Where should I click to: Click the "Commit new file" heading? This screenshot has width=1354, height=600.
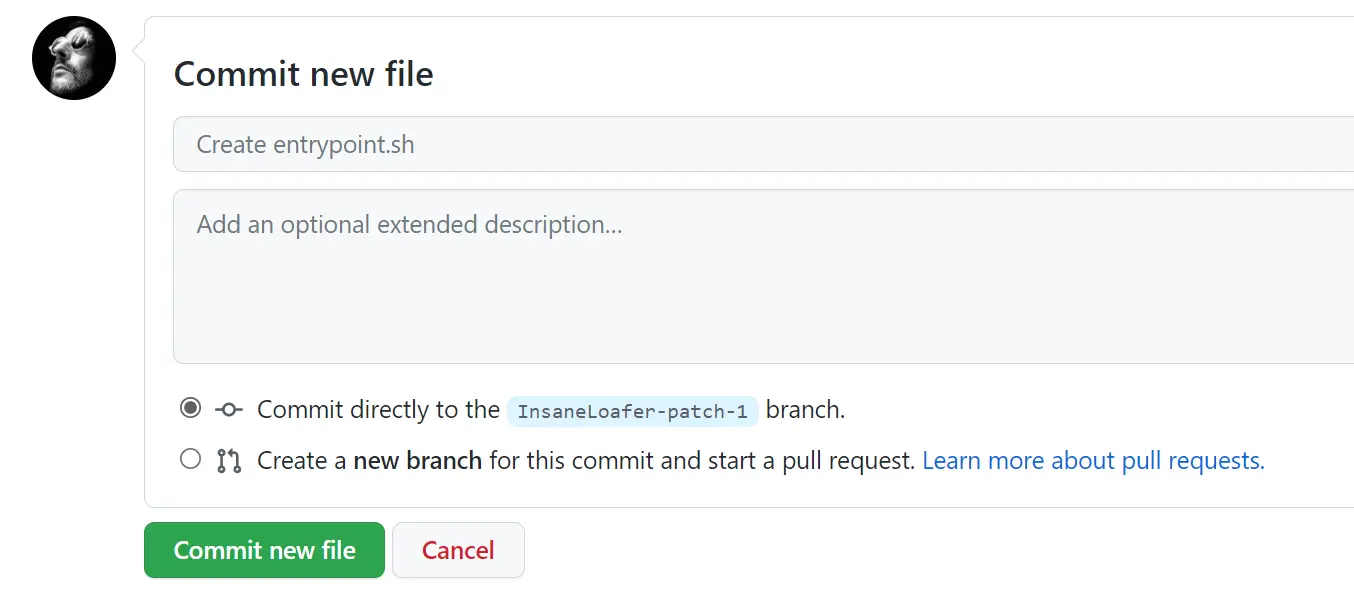303,74
